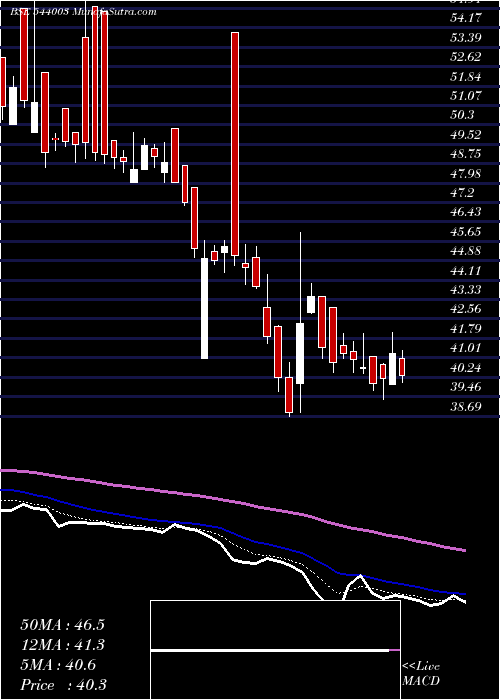Pick the 49.52 price label
This screenshot has width=500, height=700.
pos(466,135)
